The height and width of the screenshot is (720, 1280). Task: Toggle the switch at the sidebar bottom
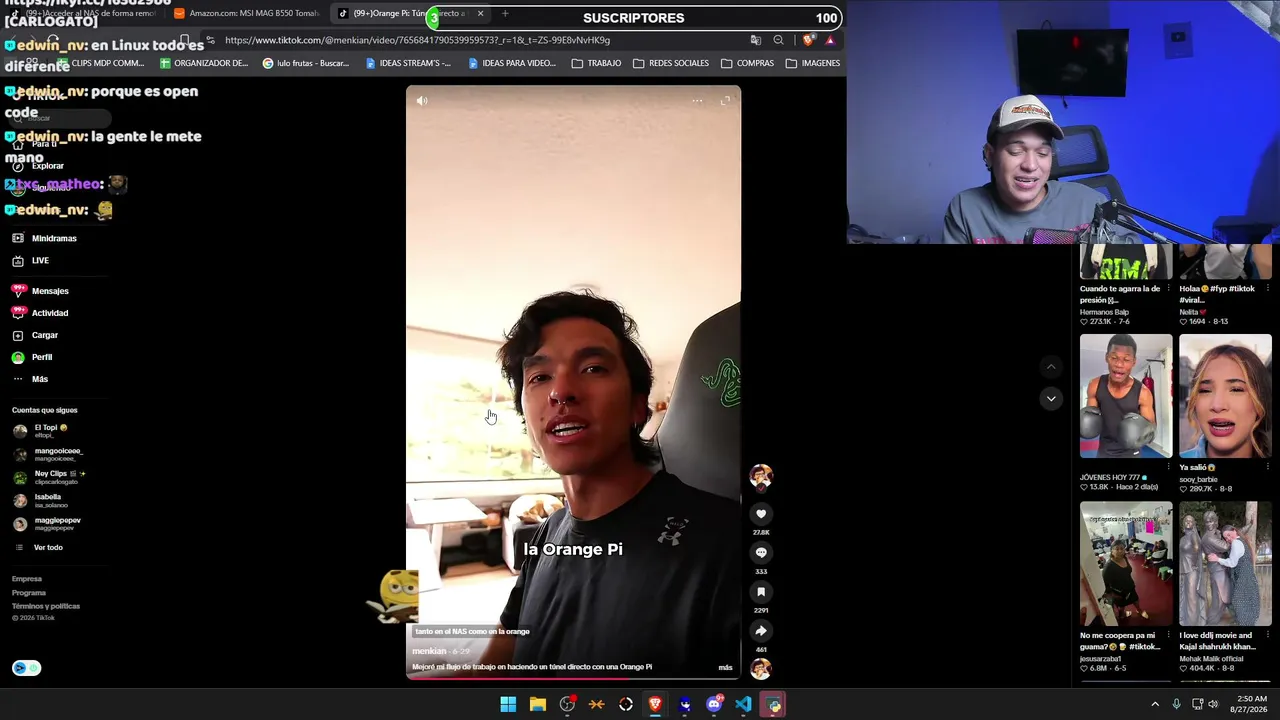(x=27, y=668)
